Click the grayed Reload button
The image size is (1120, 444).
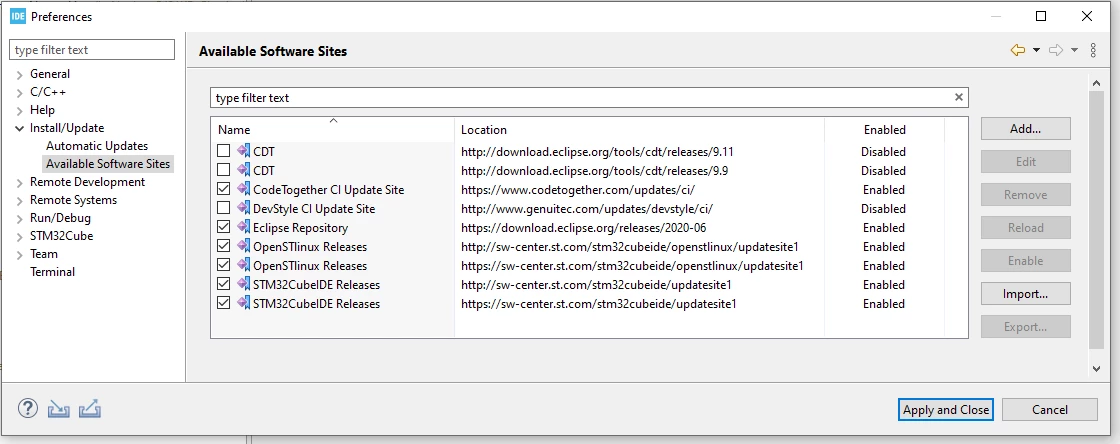click(1026, 228)
